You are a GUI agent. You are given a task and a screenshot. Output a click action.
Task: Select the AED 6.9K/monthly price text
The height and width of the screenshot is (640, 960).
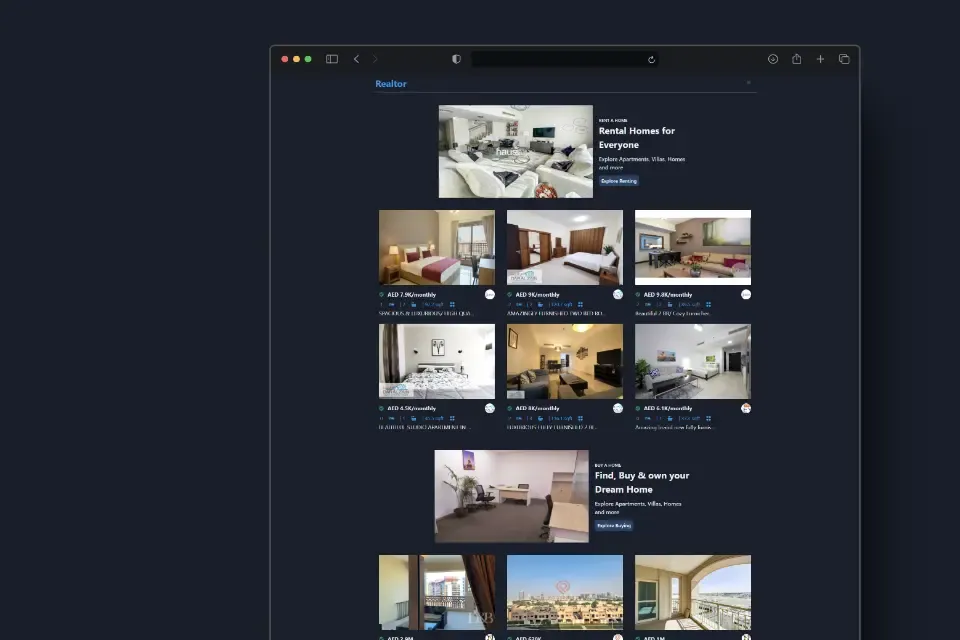pyautogui.click(x=668, y=408)
